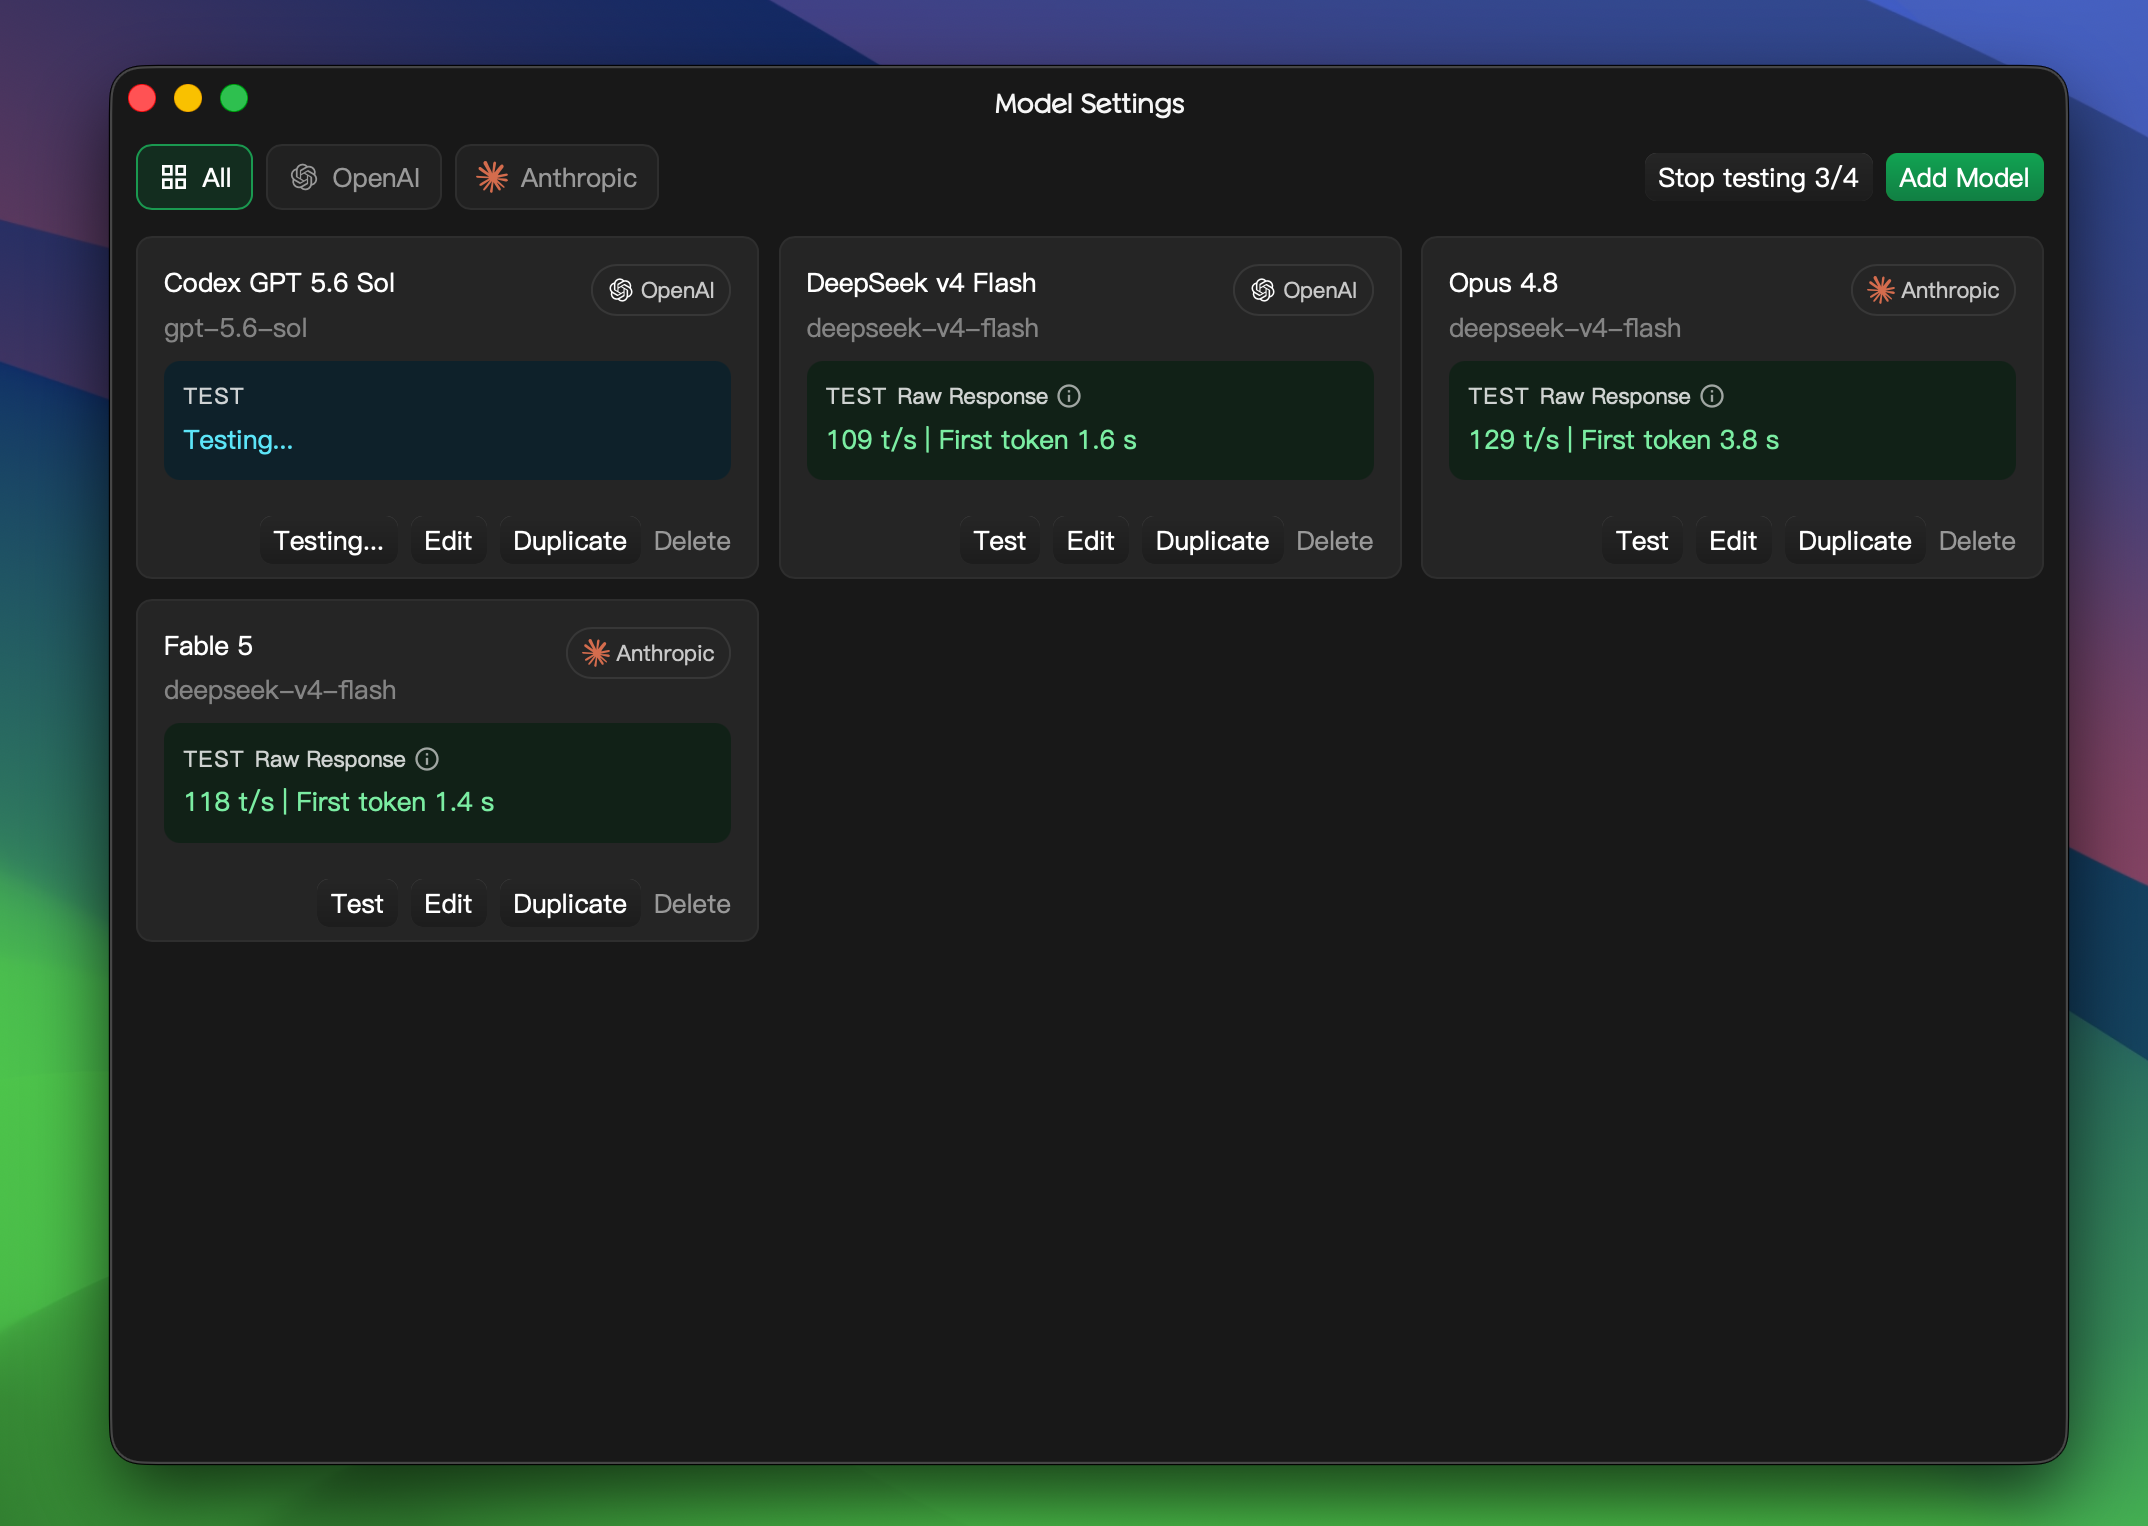Click the 129 t/s First token 3.8 s result

point(1623,440)
